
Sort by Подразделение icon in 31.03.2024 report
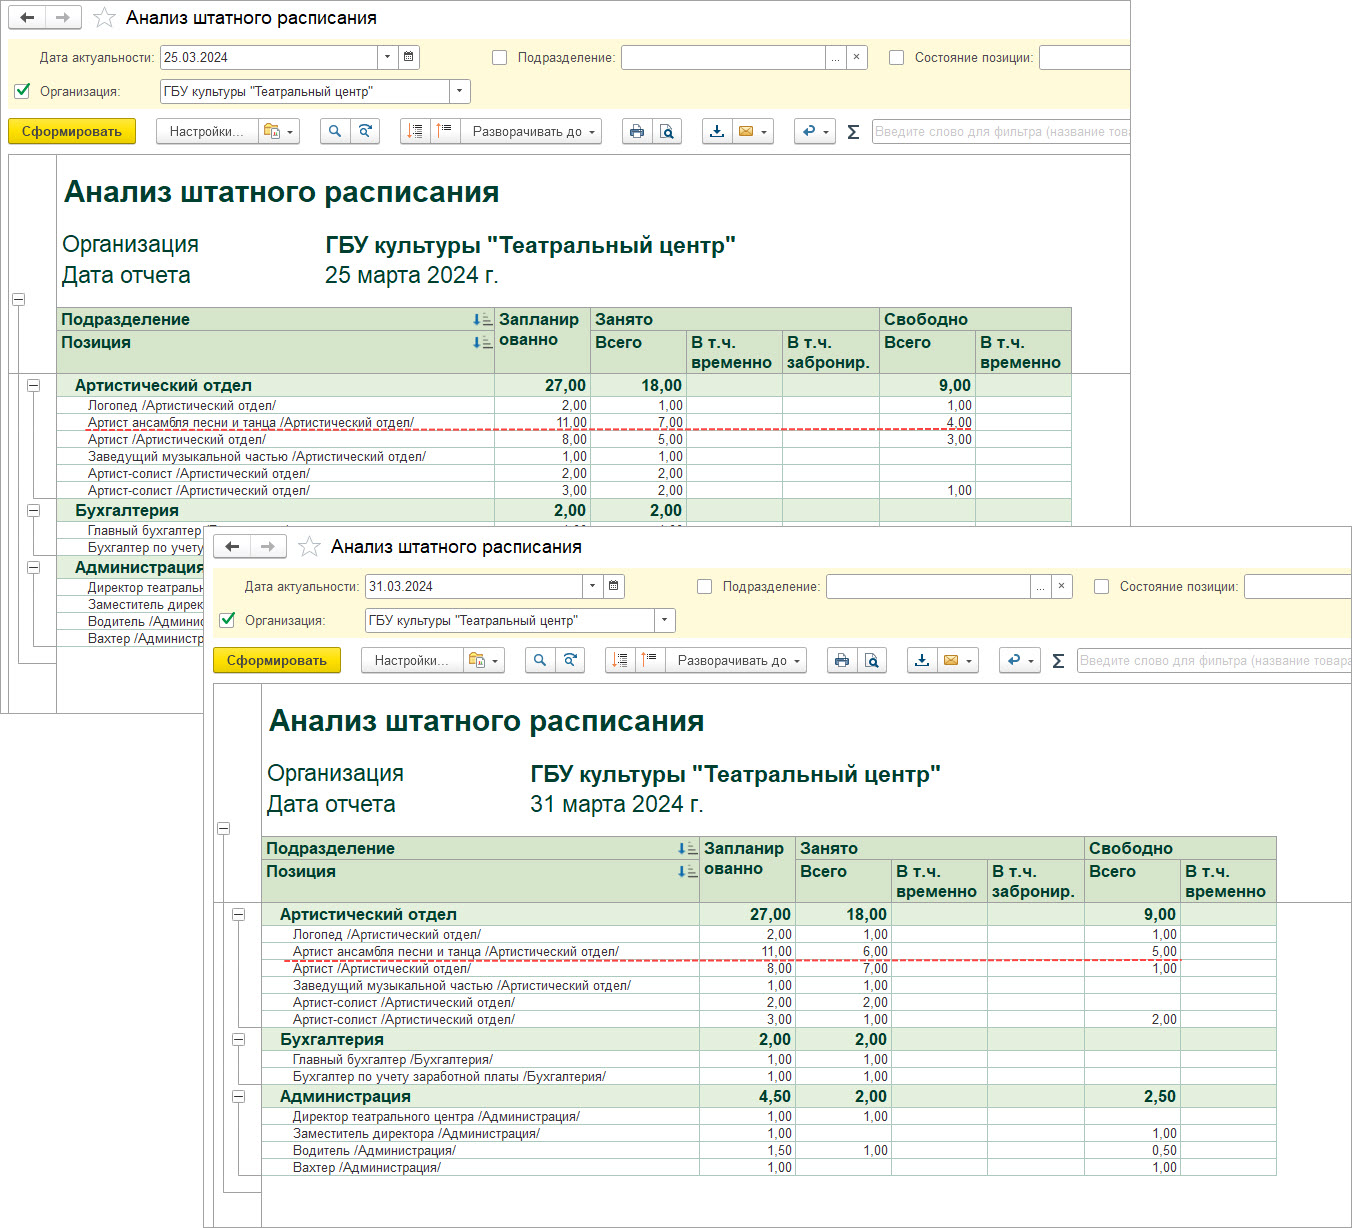(x=687, y=848)
